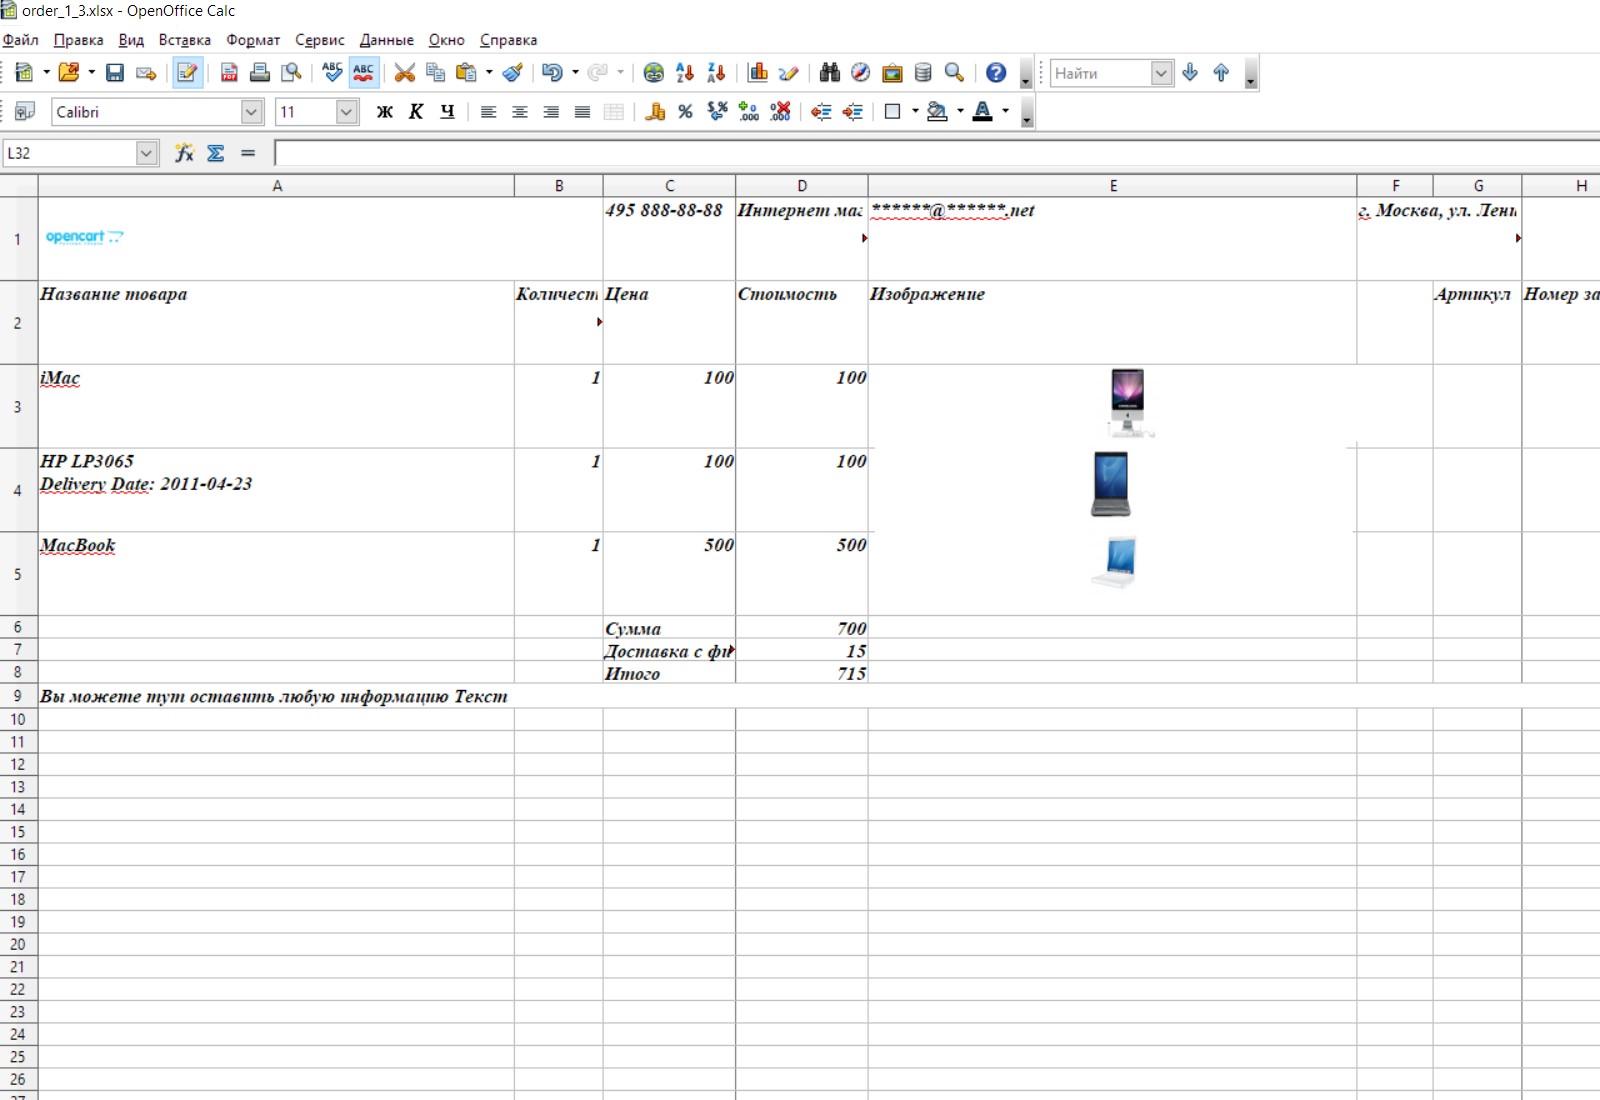Show Draw Functions icon
This screenshot has height=1100, width=1600.
789,73
